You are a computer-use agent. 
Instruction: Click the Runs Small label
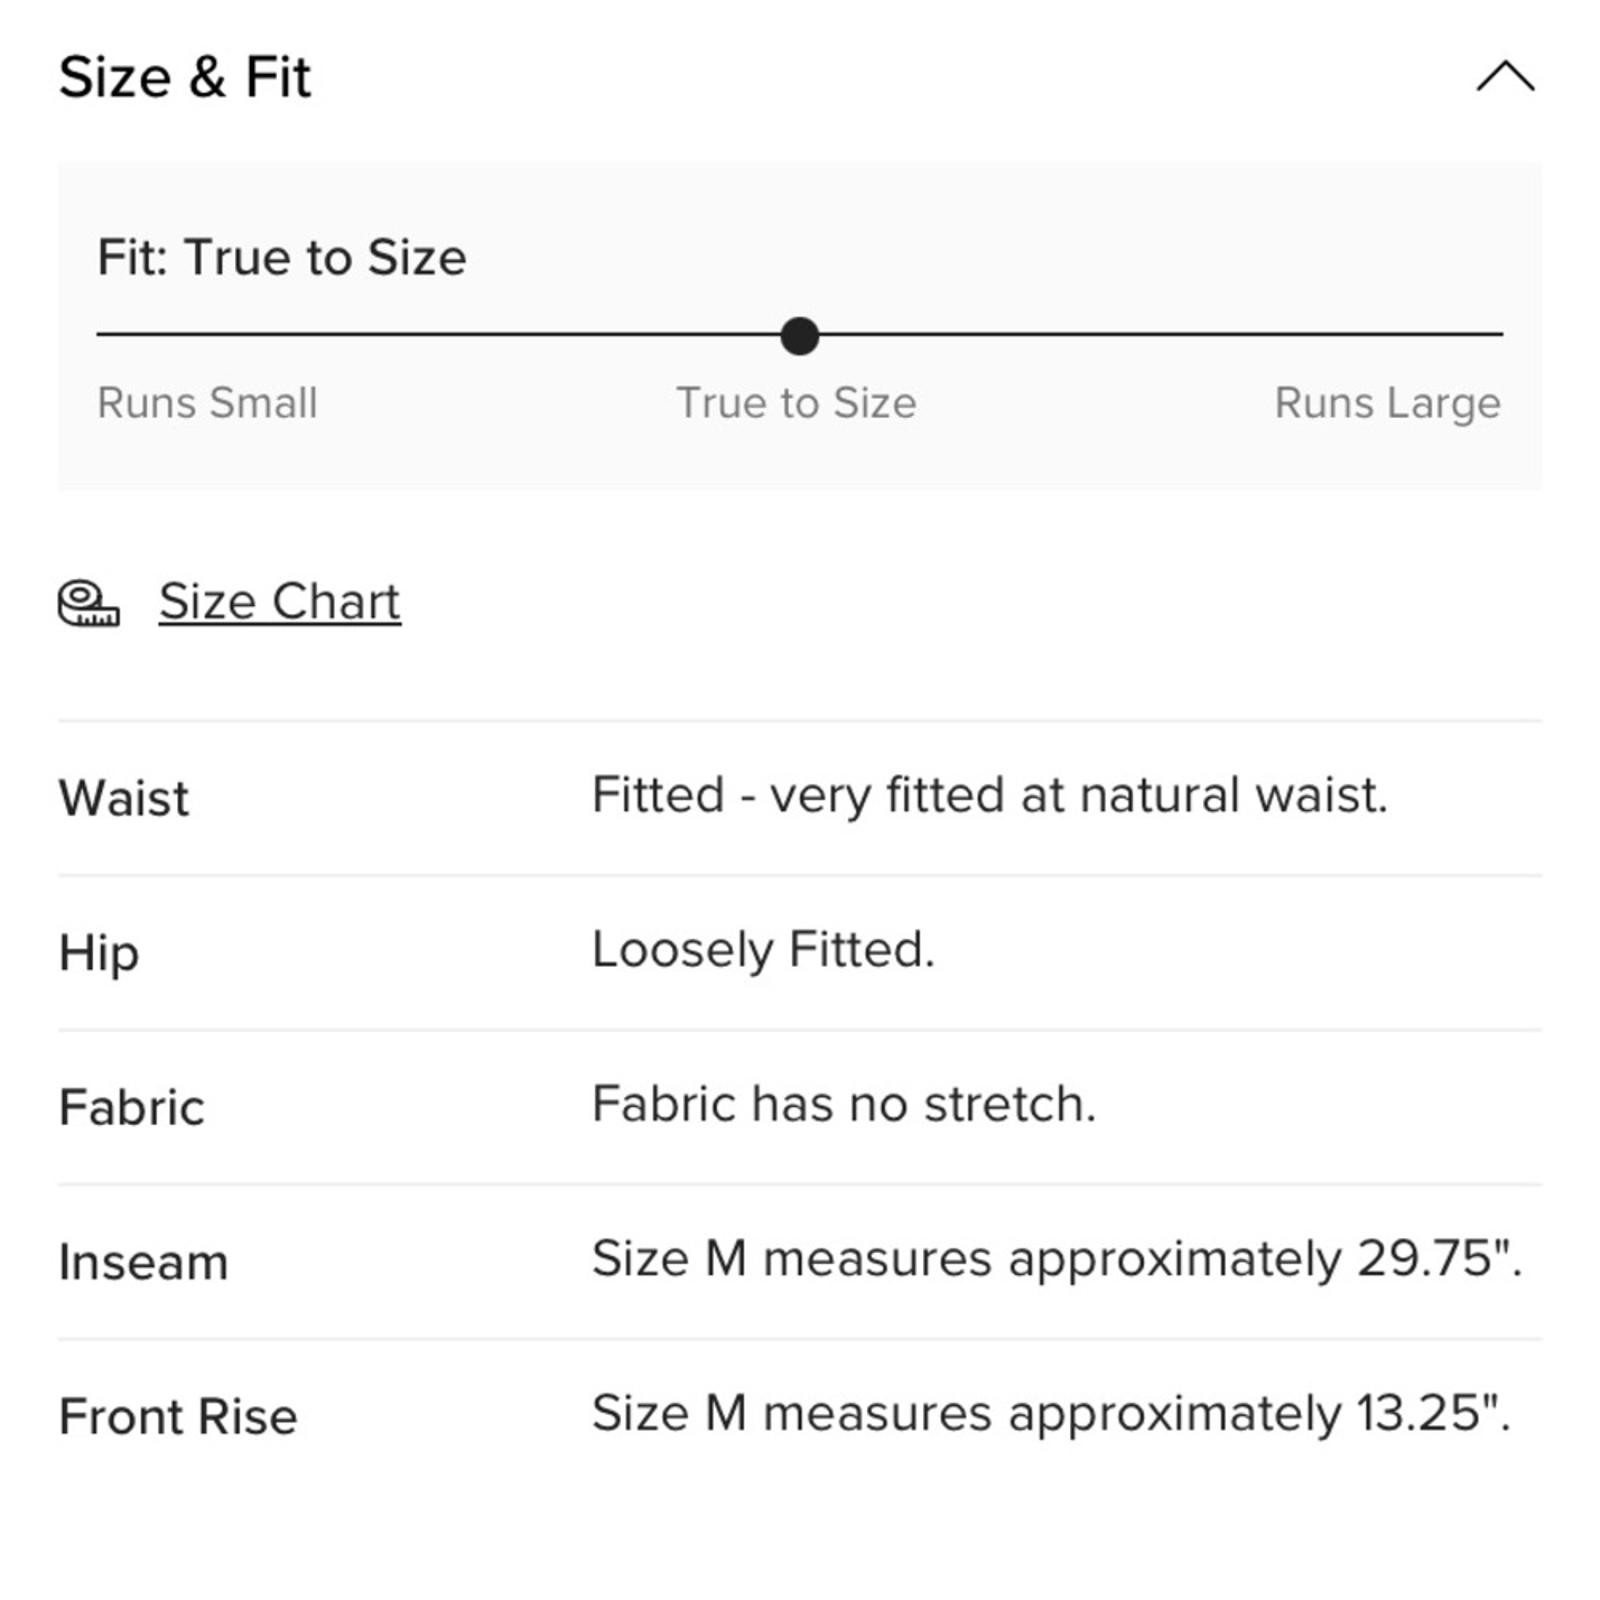[207, 403]
